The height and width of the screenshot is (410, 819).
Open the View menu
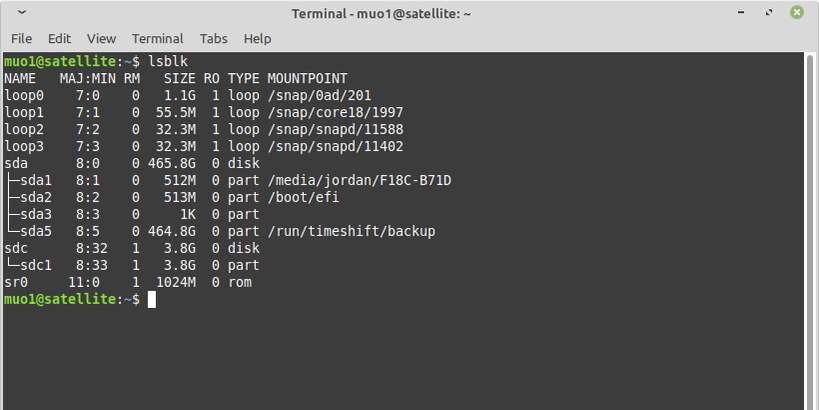pyautogui.click(x=101, y=38)
